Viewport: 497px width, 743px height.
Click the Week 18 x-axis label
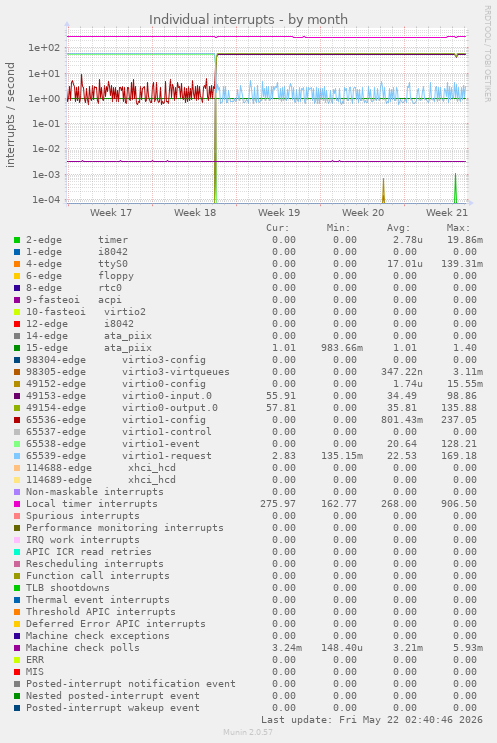point(195,213)
